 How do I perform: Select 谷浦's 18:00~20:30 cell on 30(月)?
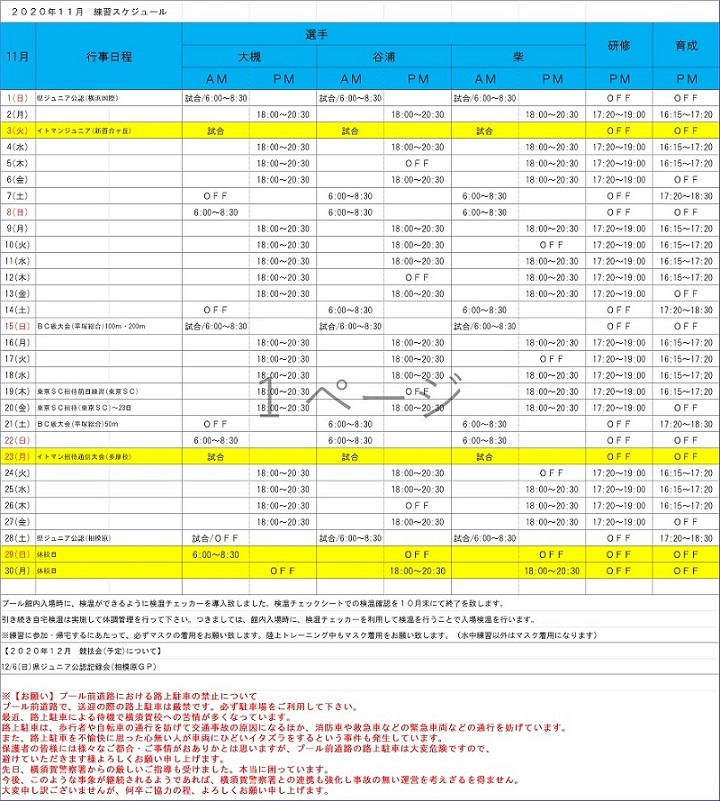click(417, 571)
